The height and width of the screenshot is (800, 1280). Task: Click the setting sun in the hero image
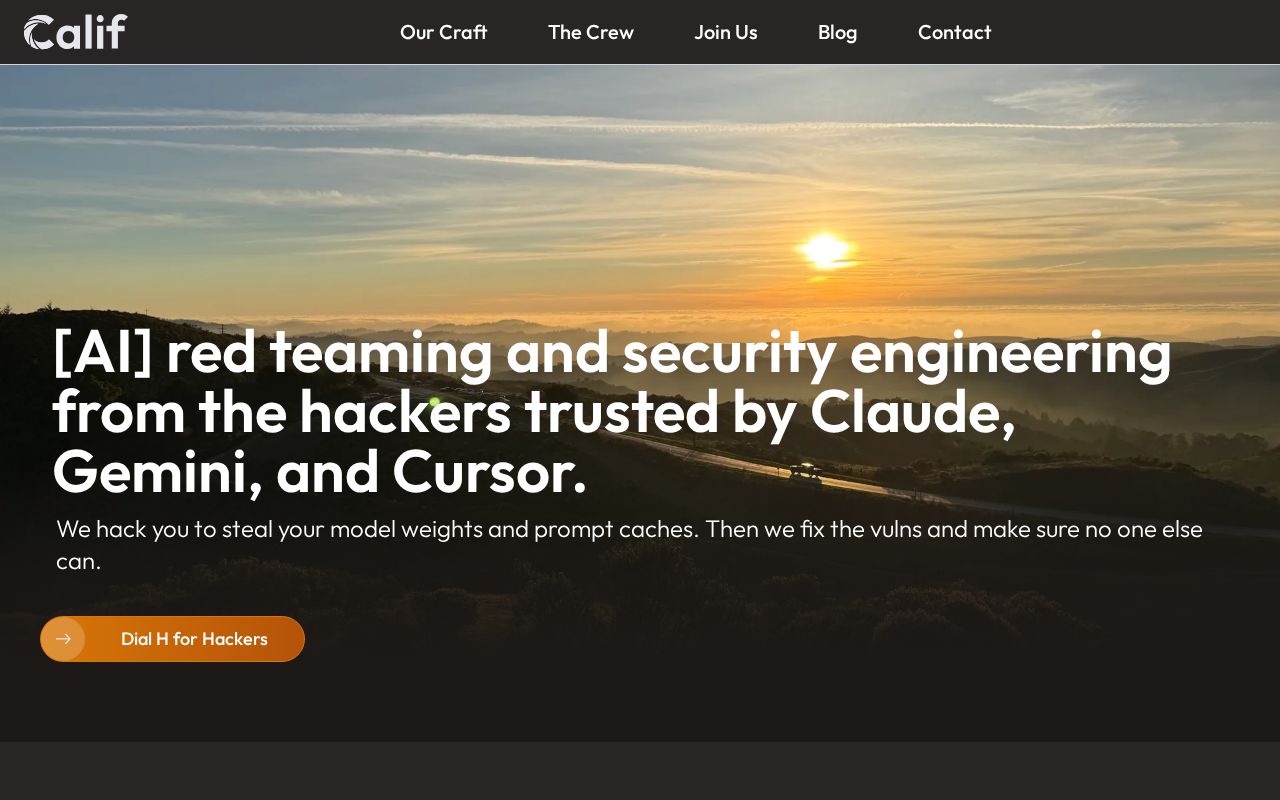[x=824, y=250]
